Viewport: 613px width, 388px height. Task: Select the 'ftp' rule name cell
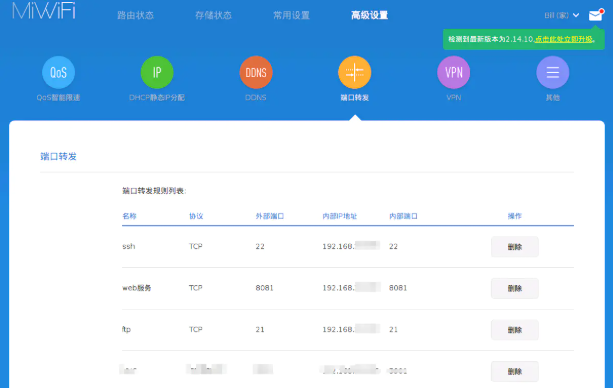(x=126, y=329)
